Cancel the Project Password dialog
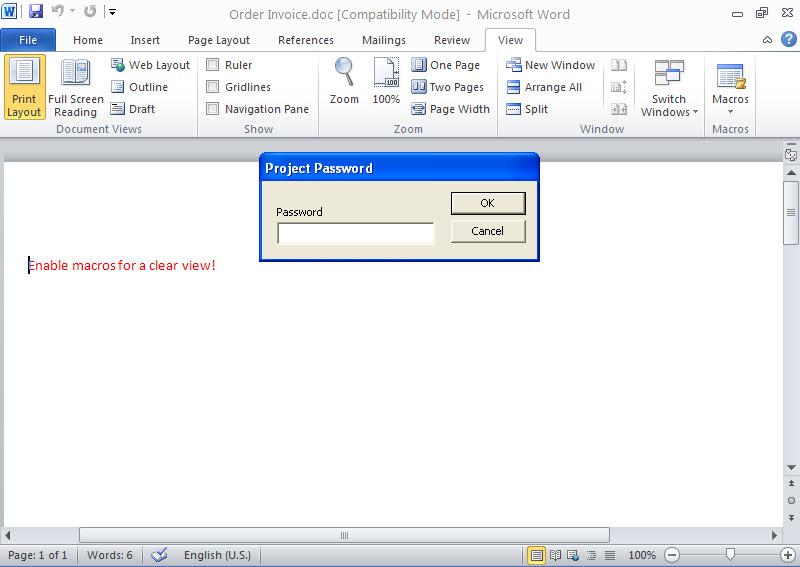800x567 pixels. 488,231
